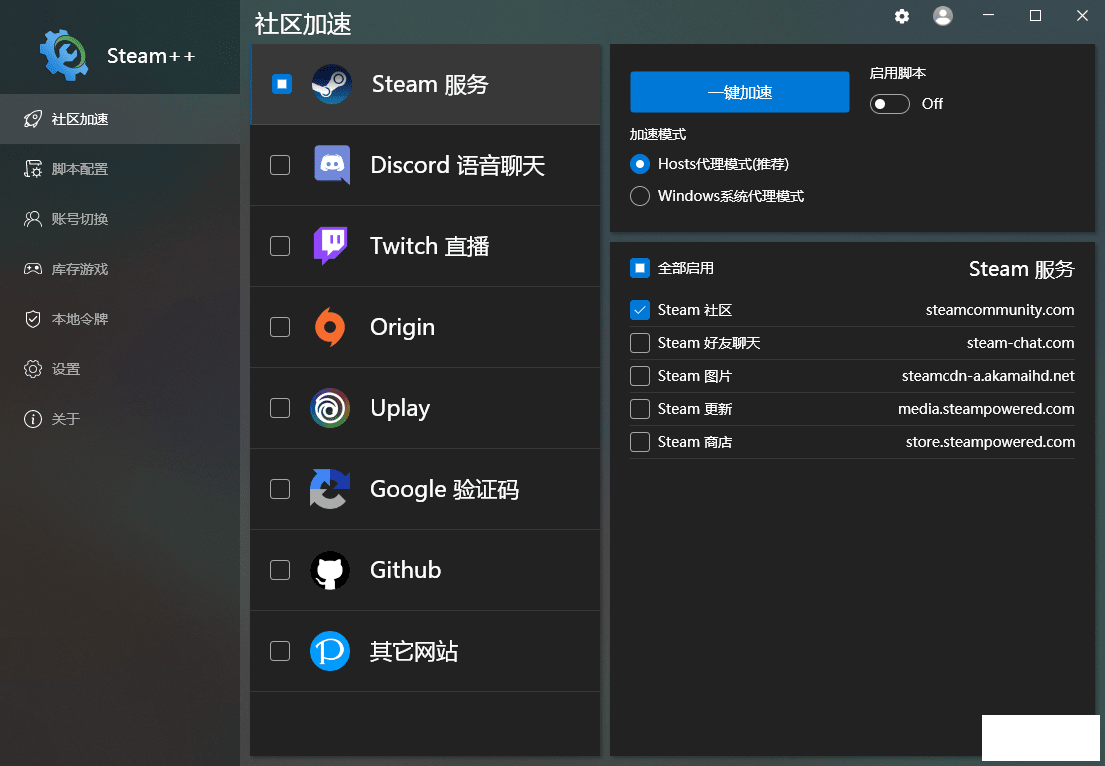This screenshot has width=1105, height=766.
Task: Select Windows系统代理模式 radio option
Action: click(640, 196)
